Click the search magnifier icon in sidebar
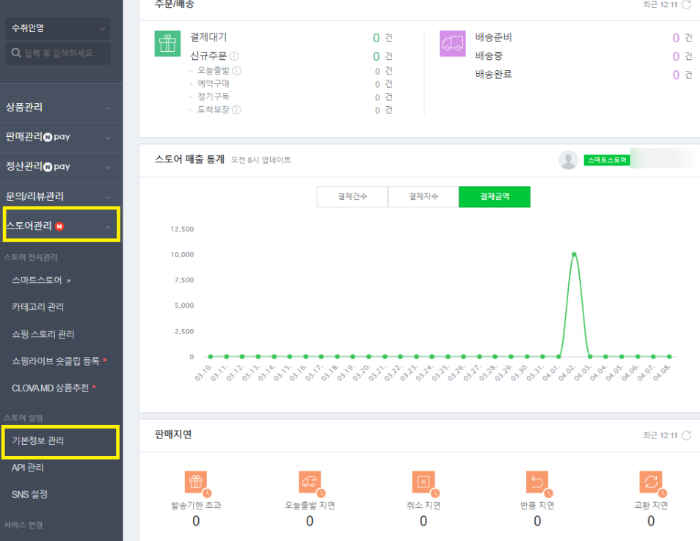 click(x=16, y=53)
